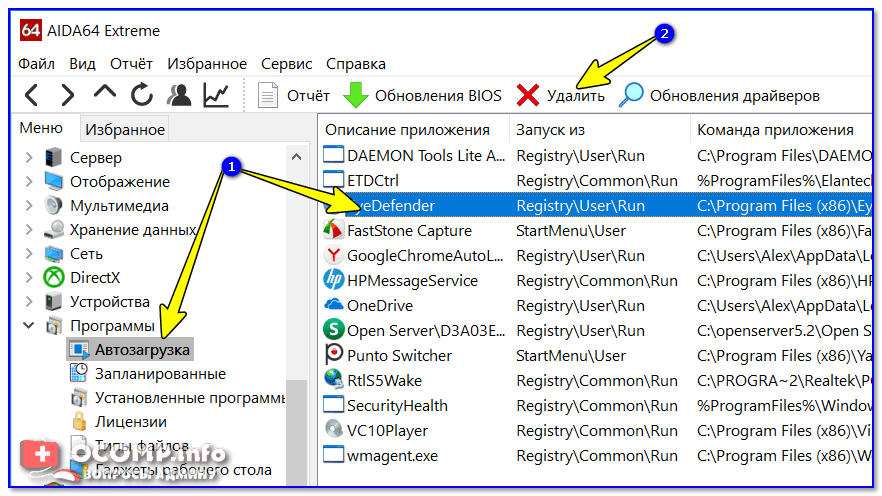882x496 pixels.
Task: Click the Punto Switcher icon
Action: click(333, 355)
